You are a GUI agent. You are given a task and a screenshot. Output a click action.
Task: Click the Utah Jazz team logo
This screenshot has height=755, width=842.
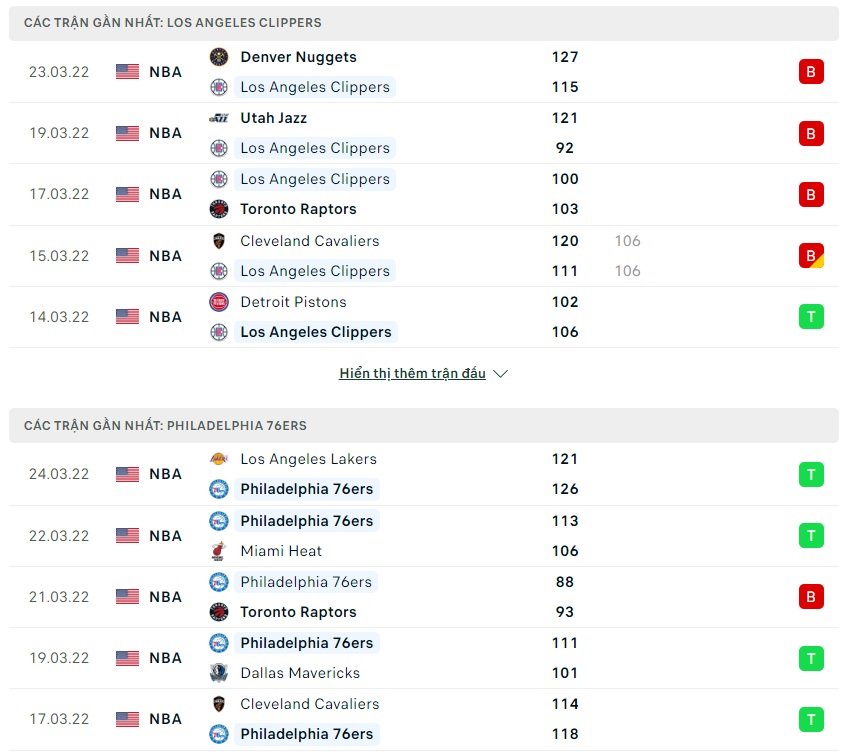219,118
